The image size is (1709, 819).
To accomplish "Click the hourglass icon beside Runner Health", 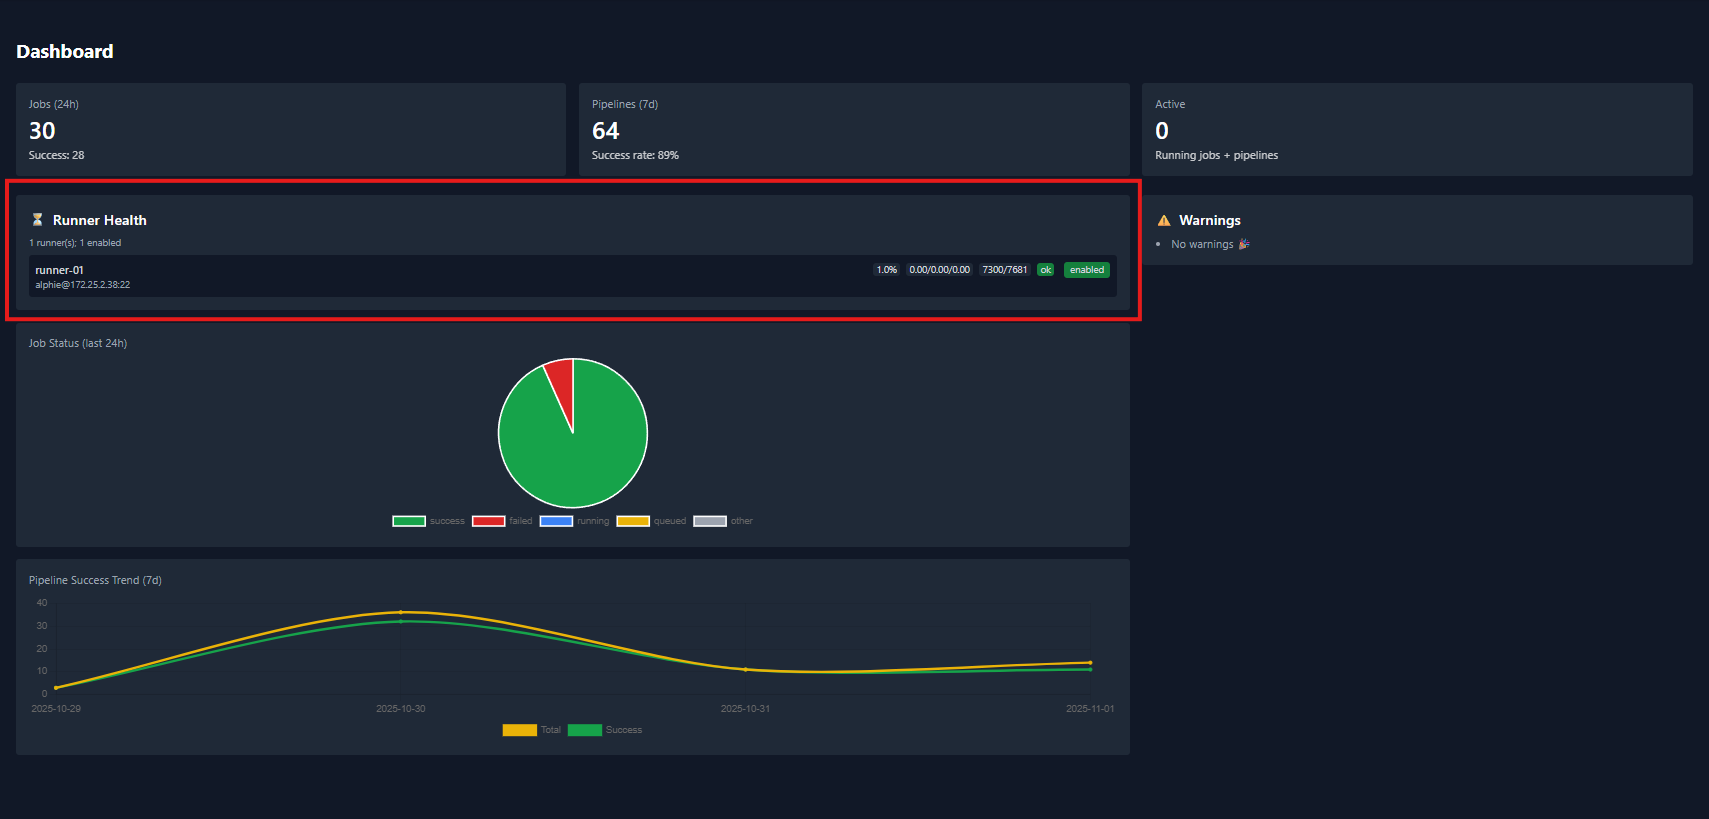I will tap(37, 220).
